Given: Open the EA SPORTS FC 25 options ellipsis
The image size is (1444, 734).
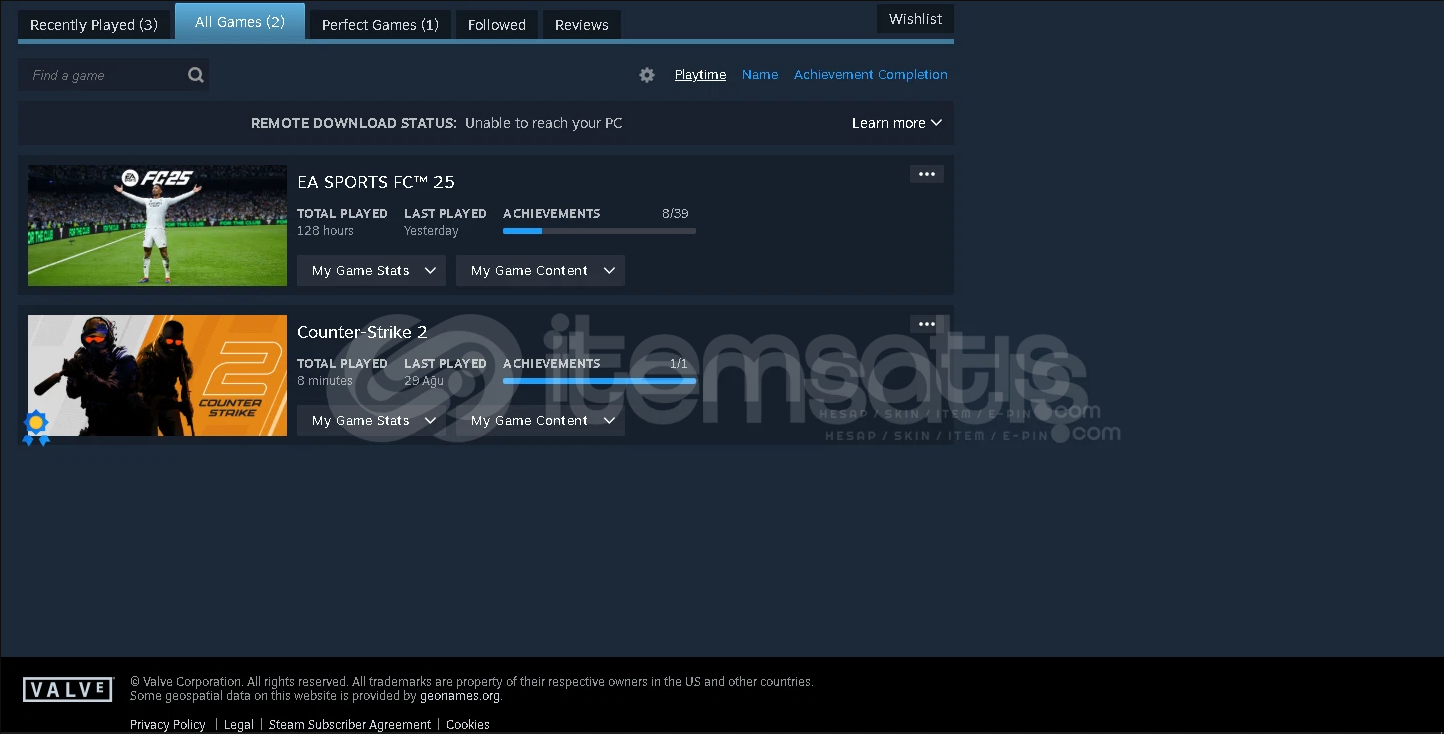Looking at the screenshot, I should coord(927,174).
